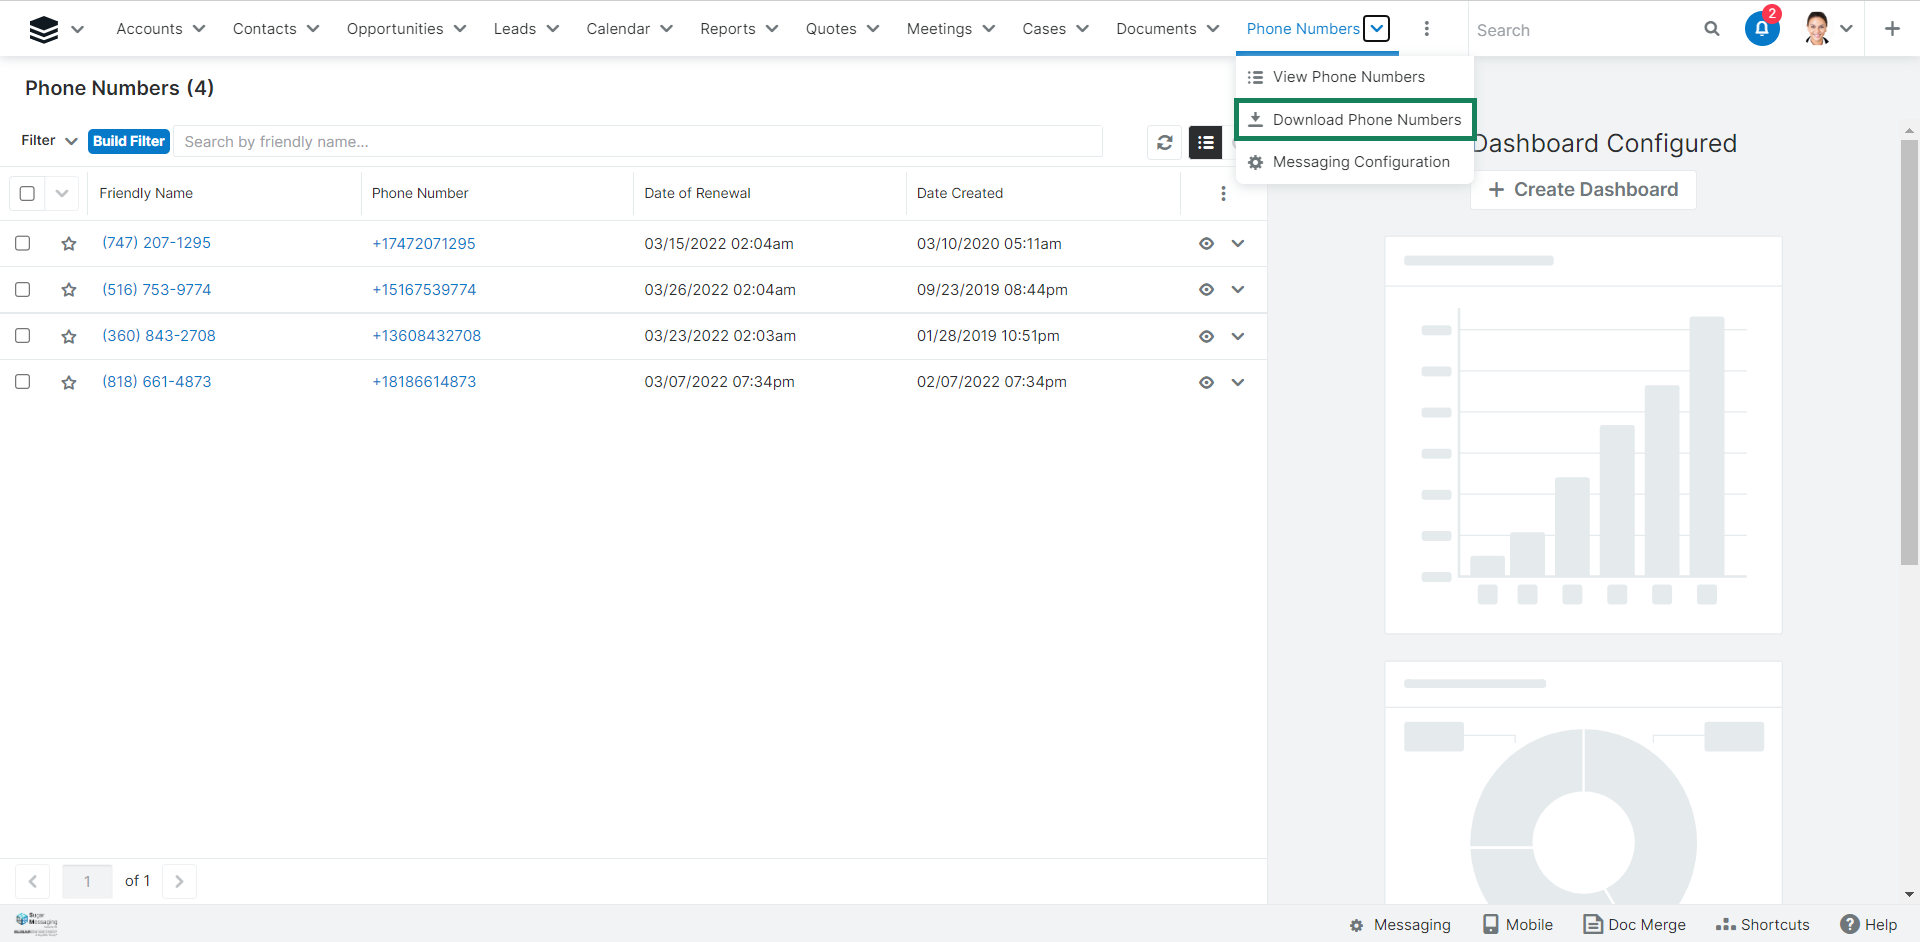This screenshot has height=942, width=1920.
Task: Preview the (516) 753-9774 record
Action: point(1206,290)
